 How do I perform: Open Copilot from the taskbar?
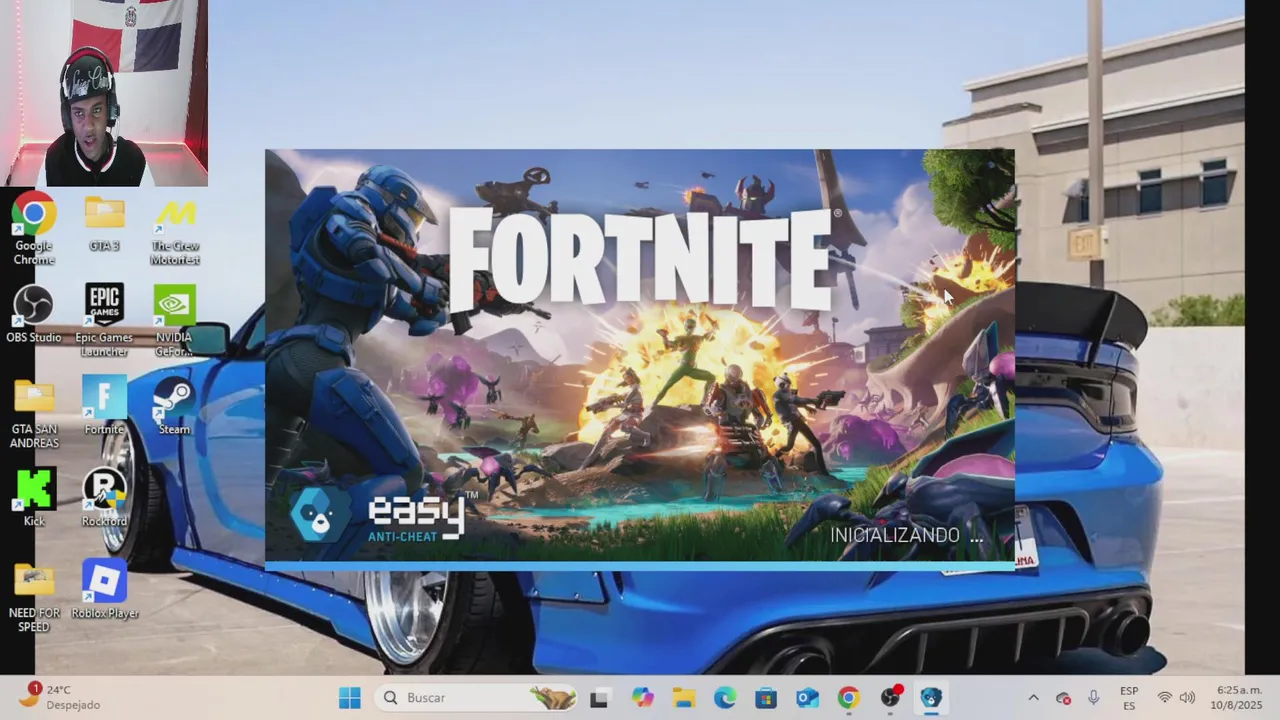pyautogui.click(x=642, y=698)
